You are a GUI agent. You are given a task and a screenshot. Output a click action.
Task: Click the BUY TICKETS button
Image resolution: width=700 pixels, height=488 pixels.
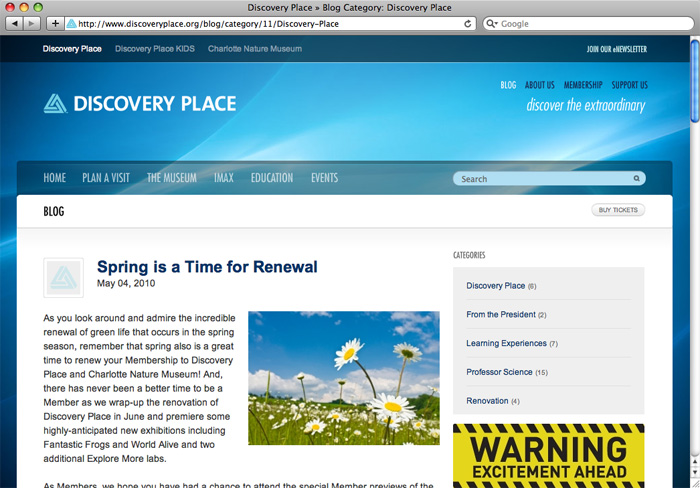click(x=618, y=210)
